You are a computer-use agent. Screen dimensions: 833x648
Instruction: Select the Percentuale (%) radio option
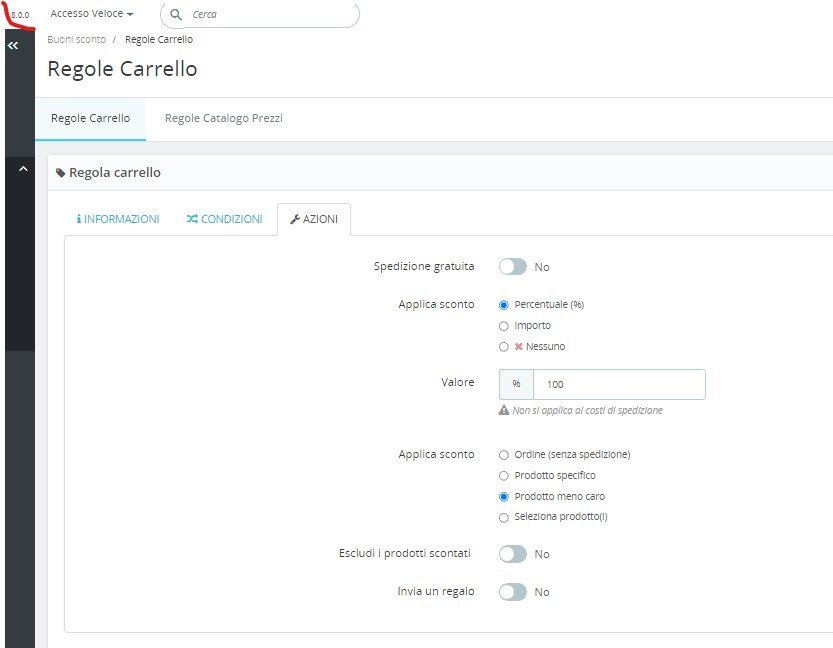coord(504,305)
